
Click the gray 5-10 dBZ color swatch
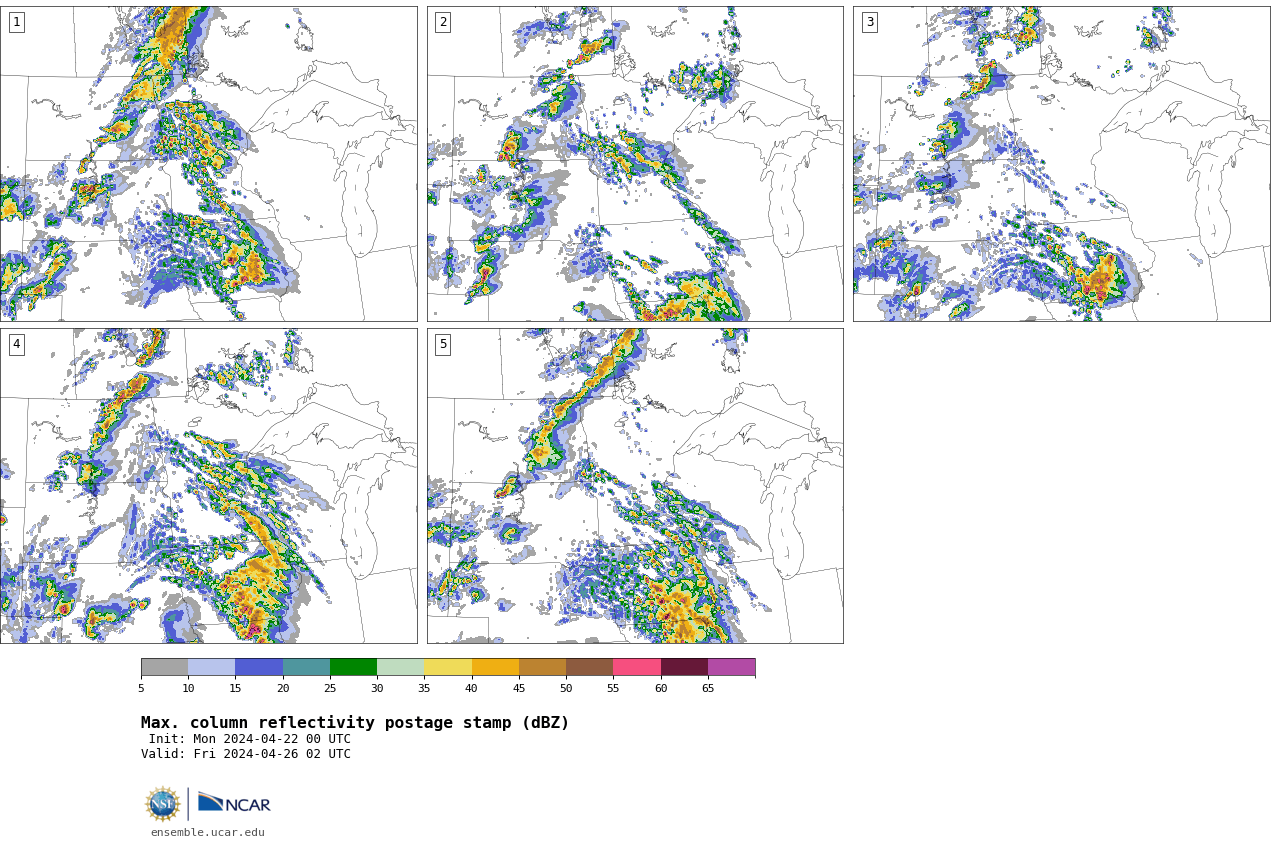coord(164,667)
